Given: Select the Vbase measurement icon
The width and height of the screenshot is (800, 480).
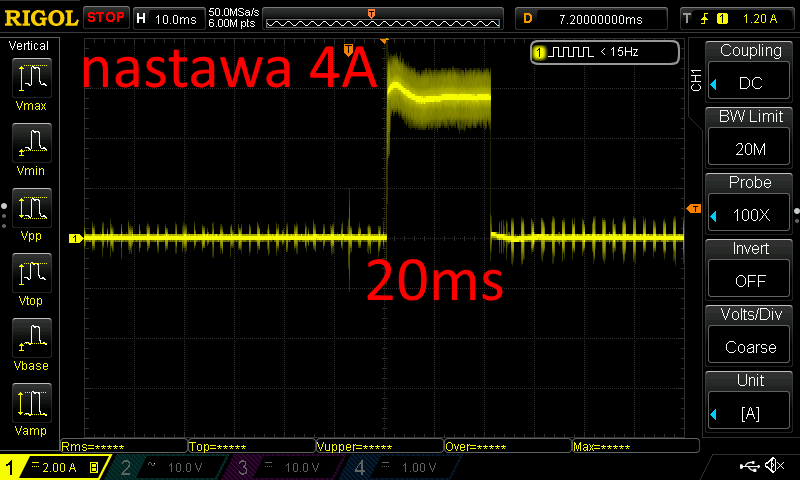Looking at the screenshot, I should click(32, 338).
